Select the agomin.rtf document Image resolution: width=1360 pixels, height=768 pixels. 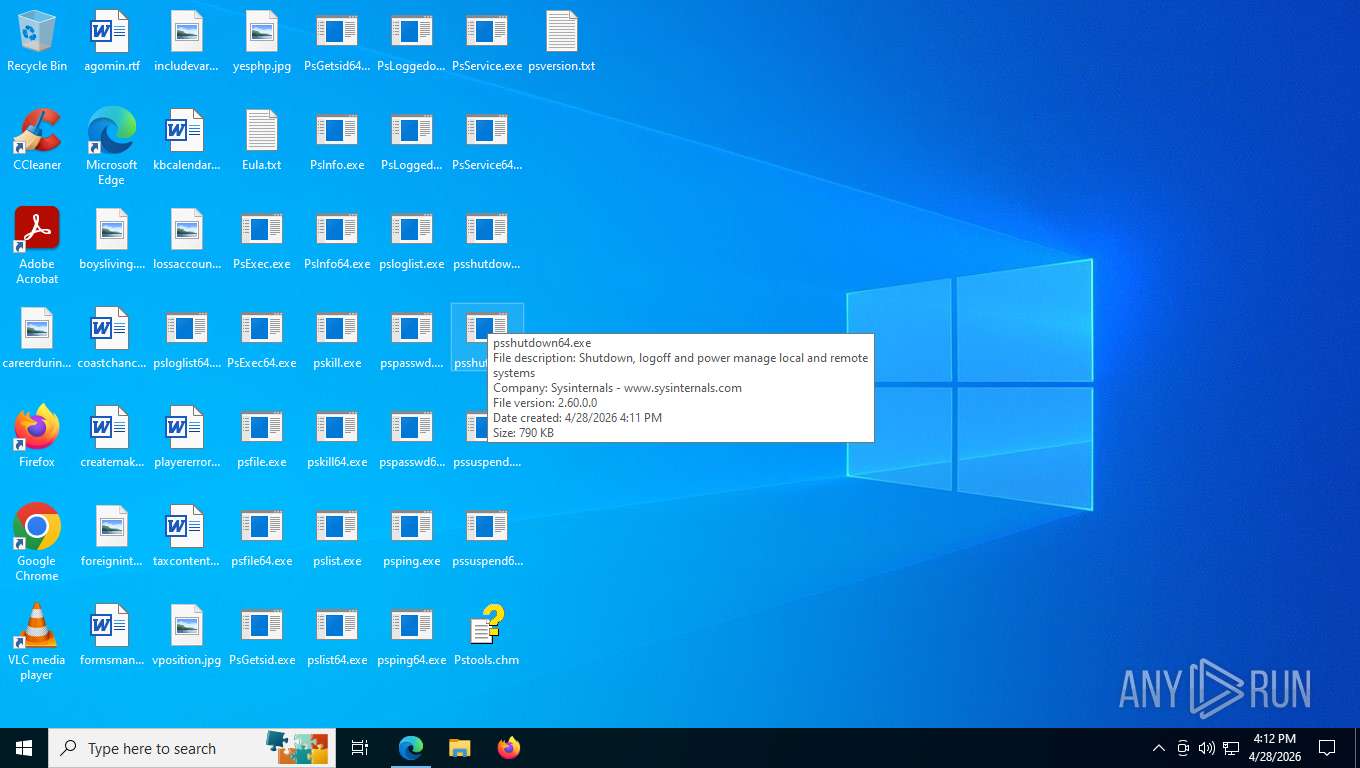[x=111, y=42]
